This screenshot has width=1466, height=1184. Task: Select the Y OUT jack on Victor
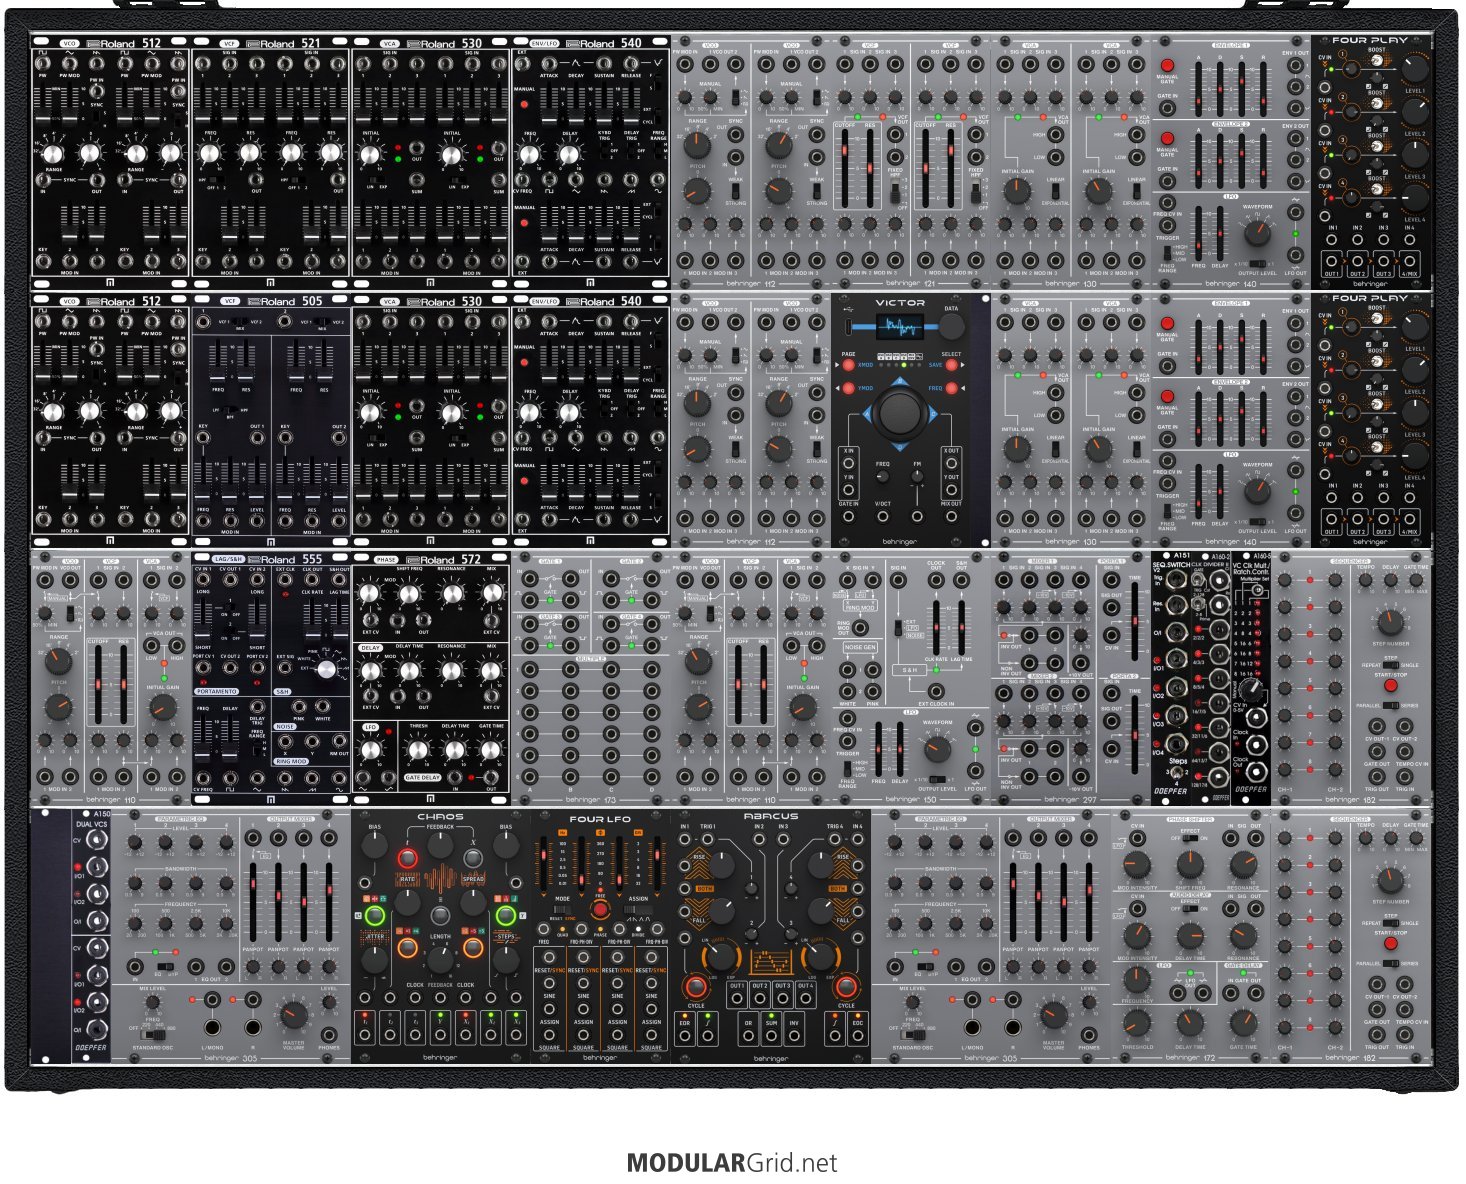pyautogui.click(x=951, y=490)
